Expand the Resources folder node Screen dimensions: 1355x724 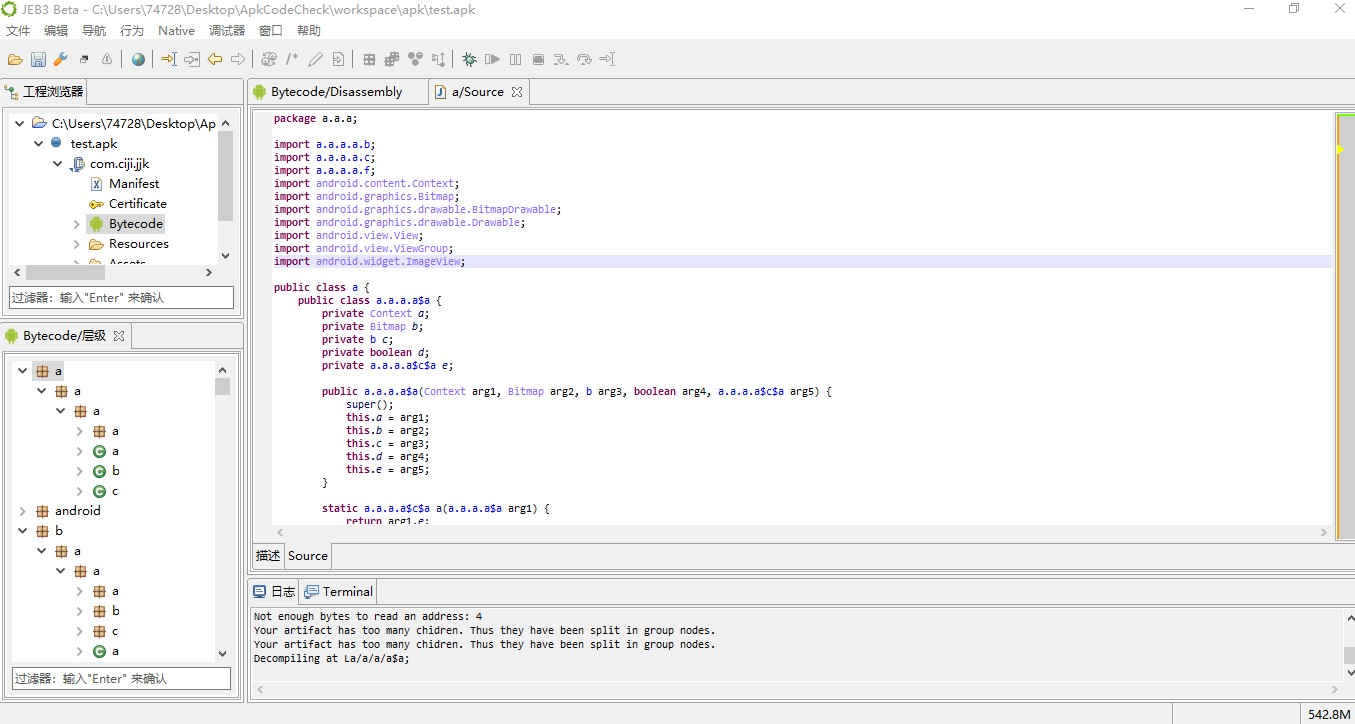77,244
